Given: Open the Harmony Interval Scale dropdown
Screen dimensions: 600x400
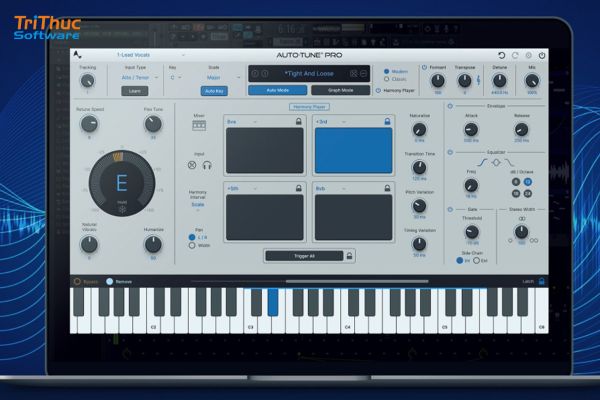Looking at the screenshot, I should coord(198,206).
